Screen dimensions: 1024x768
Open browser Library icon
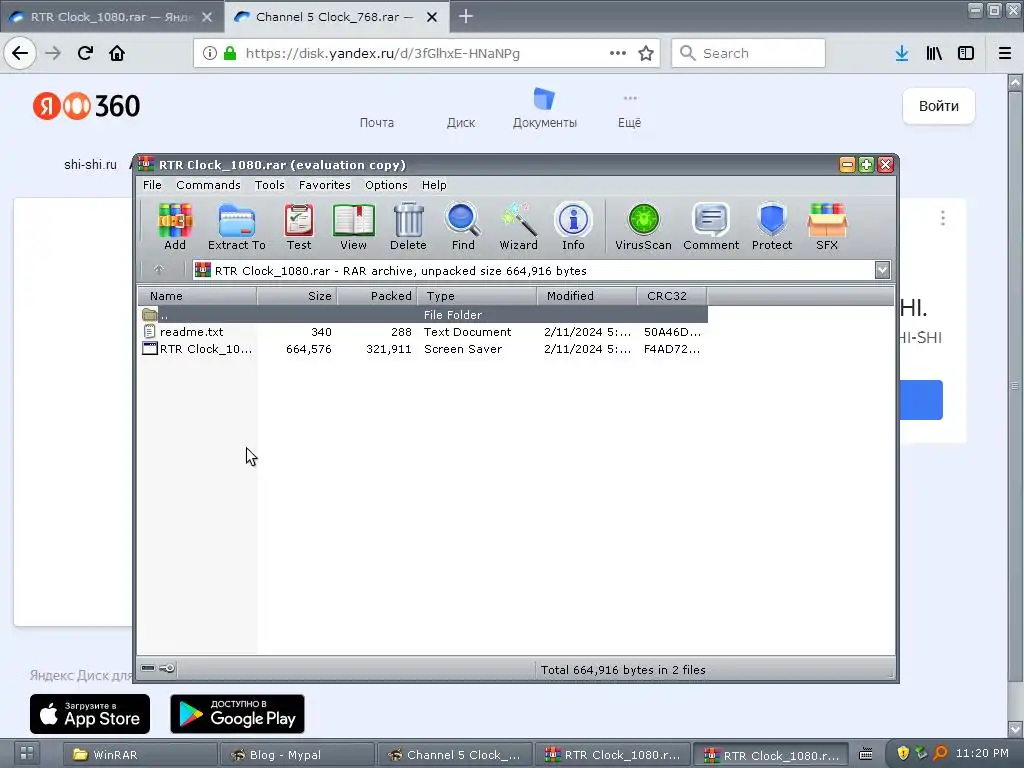tap(934, 54)
